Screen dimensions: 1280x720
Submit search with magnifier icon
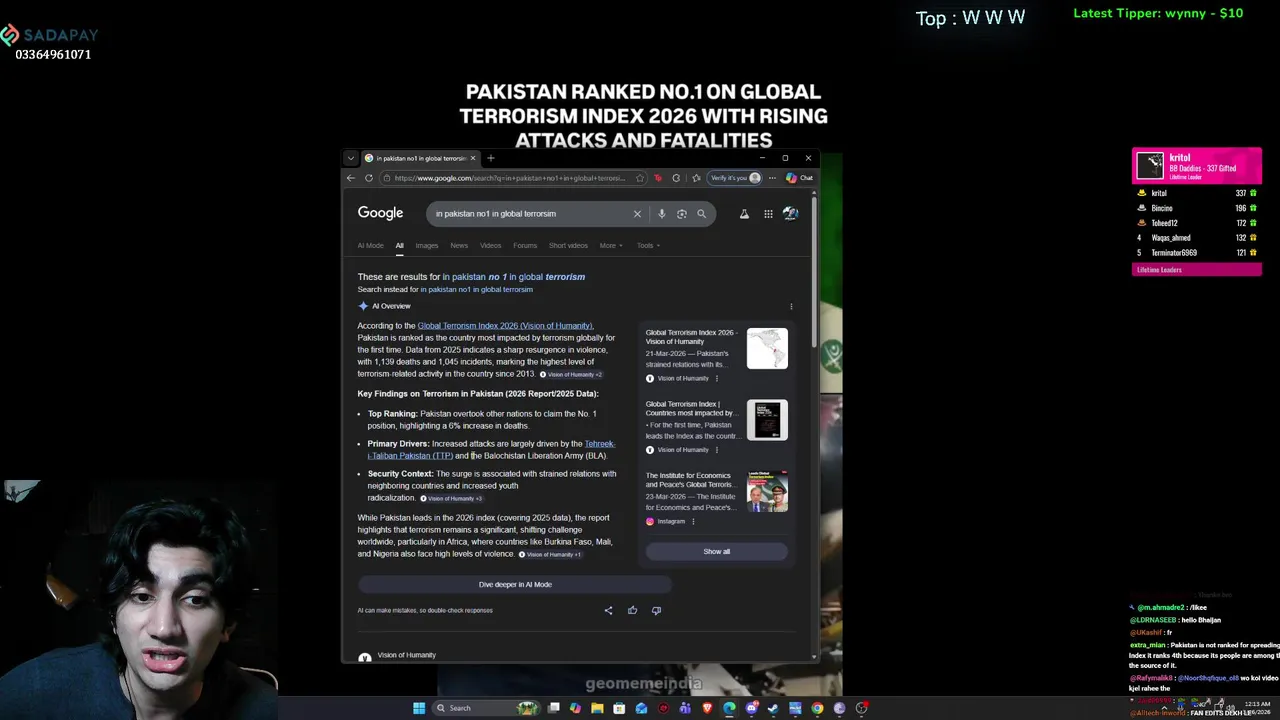coord(701,213)
